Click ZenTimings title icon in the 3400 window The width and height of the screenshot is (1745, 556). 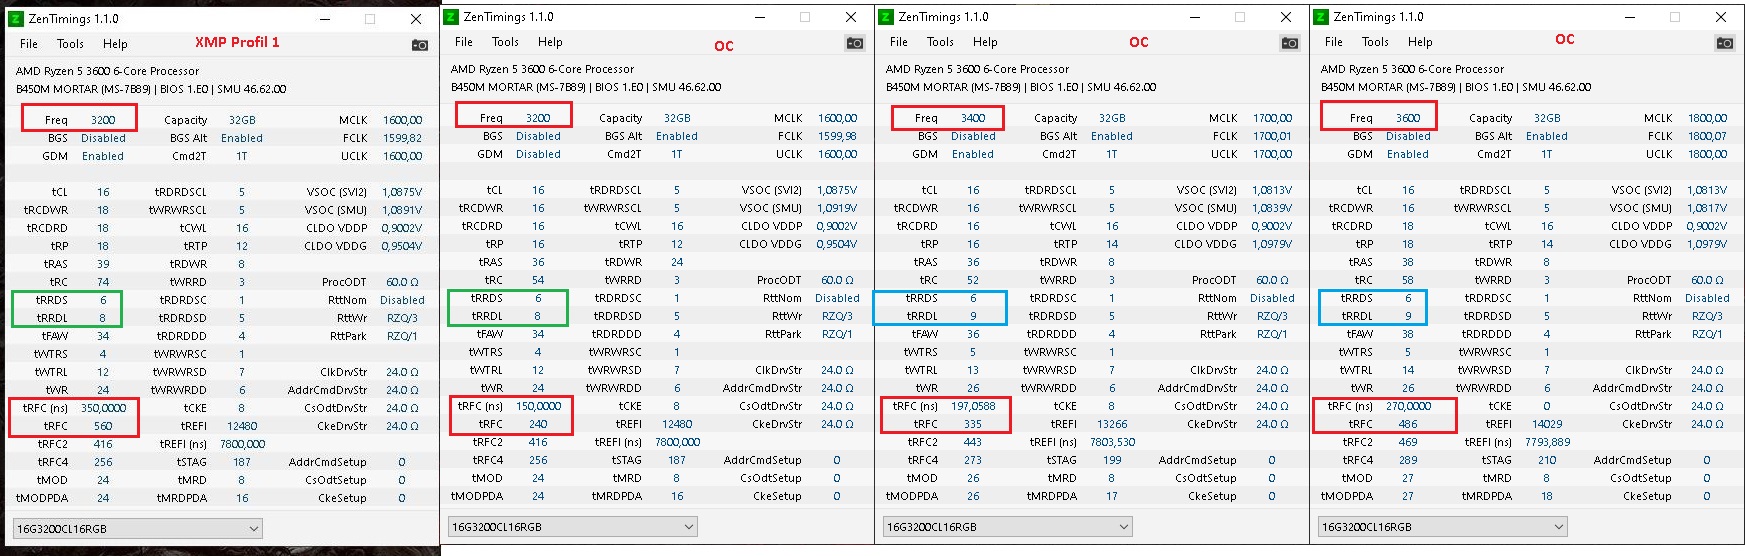coord(886,17)
